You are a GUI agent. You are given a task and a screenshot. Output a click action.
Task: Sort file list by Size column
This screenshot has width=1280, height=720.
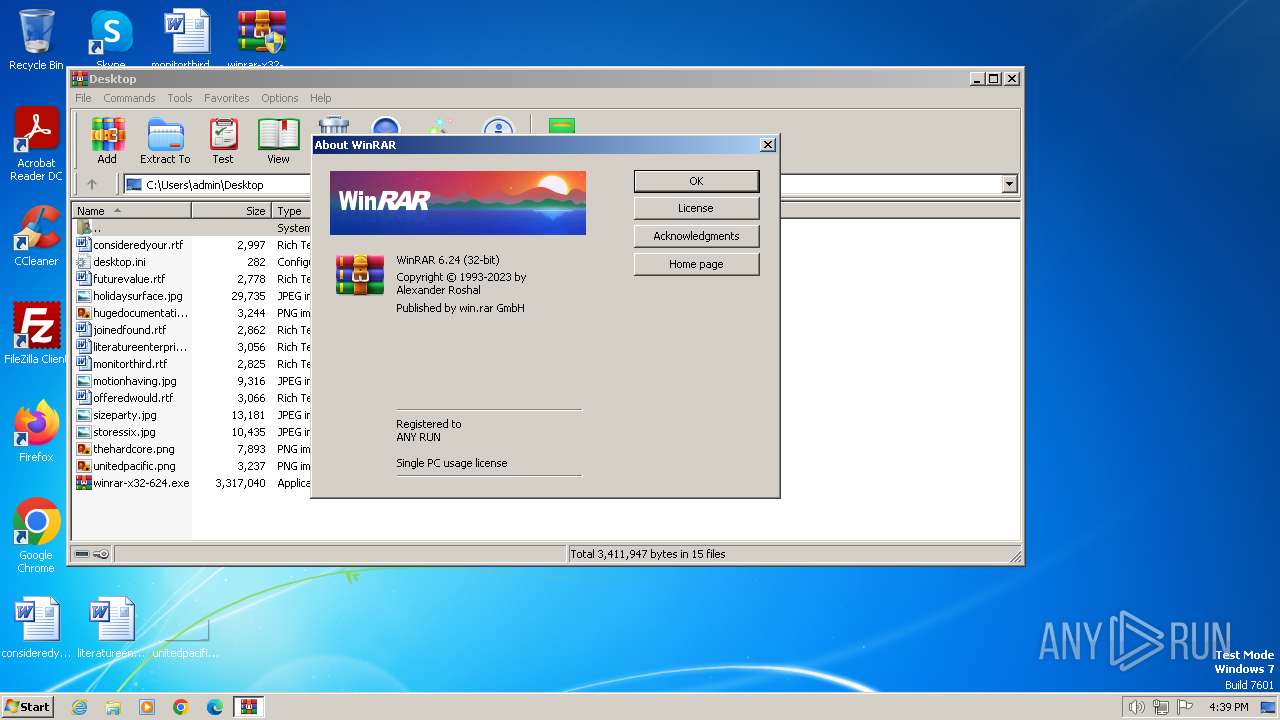[232, 211]
